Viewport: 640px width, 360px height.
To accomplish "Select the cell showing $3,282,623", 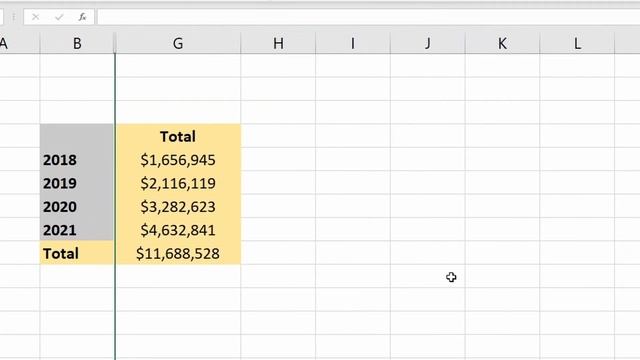I will click(178, 207).
